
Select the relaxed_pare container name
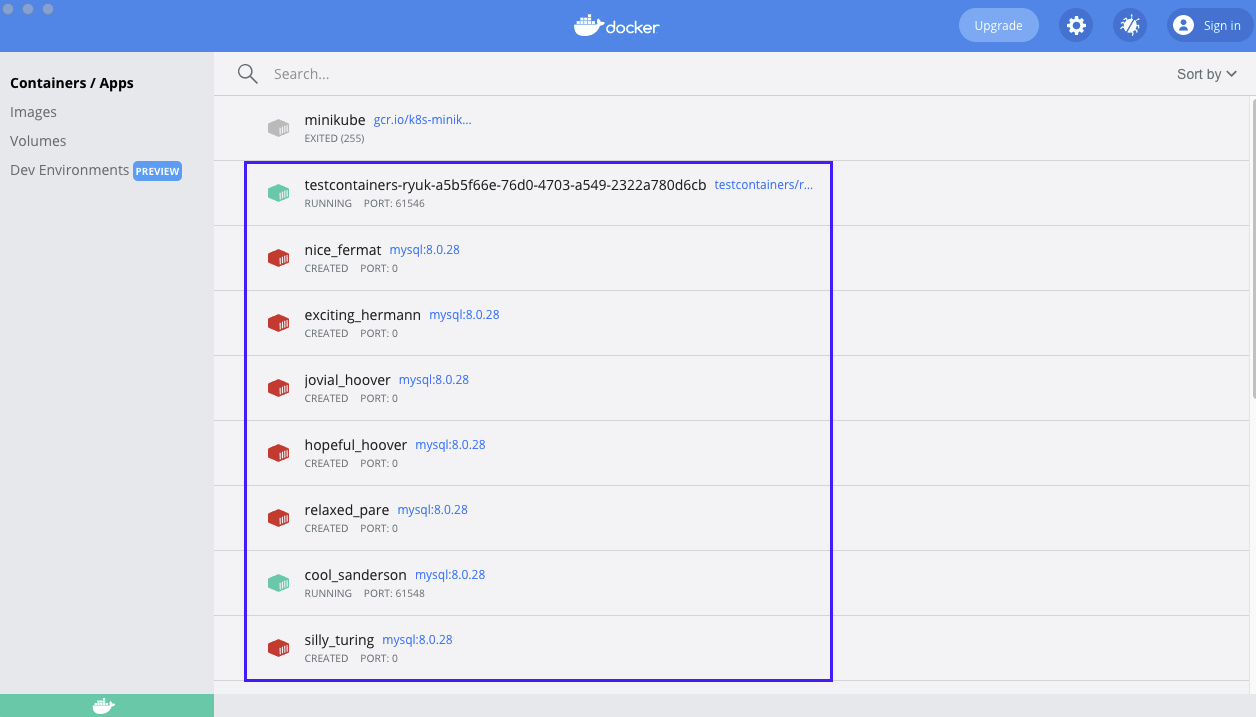pos(347,510)
